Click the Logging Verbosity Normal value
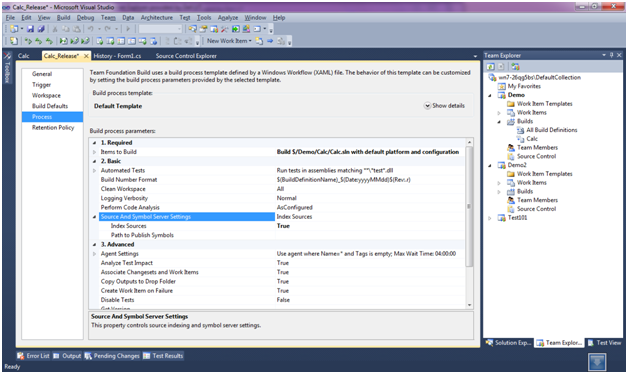Screen dimensions: 628x374 coord(287,198)
